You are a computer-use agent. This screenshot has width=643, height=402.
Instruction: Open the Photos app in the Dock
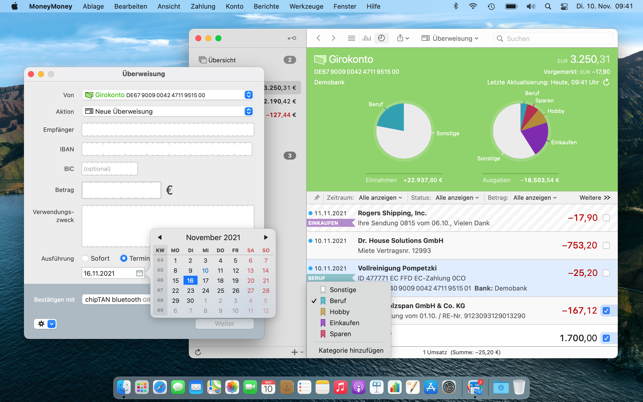click(232, 387)
